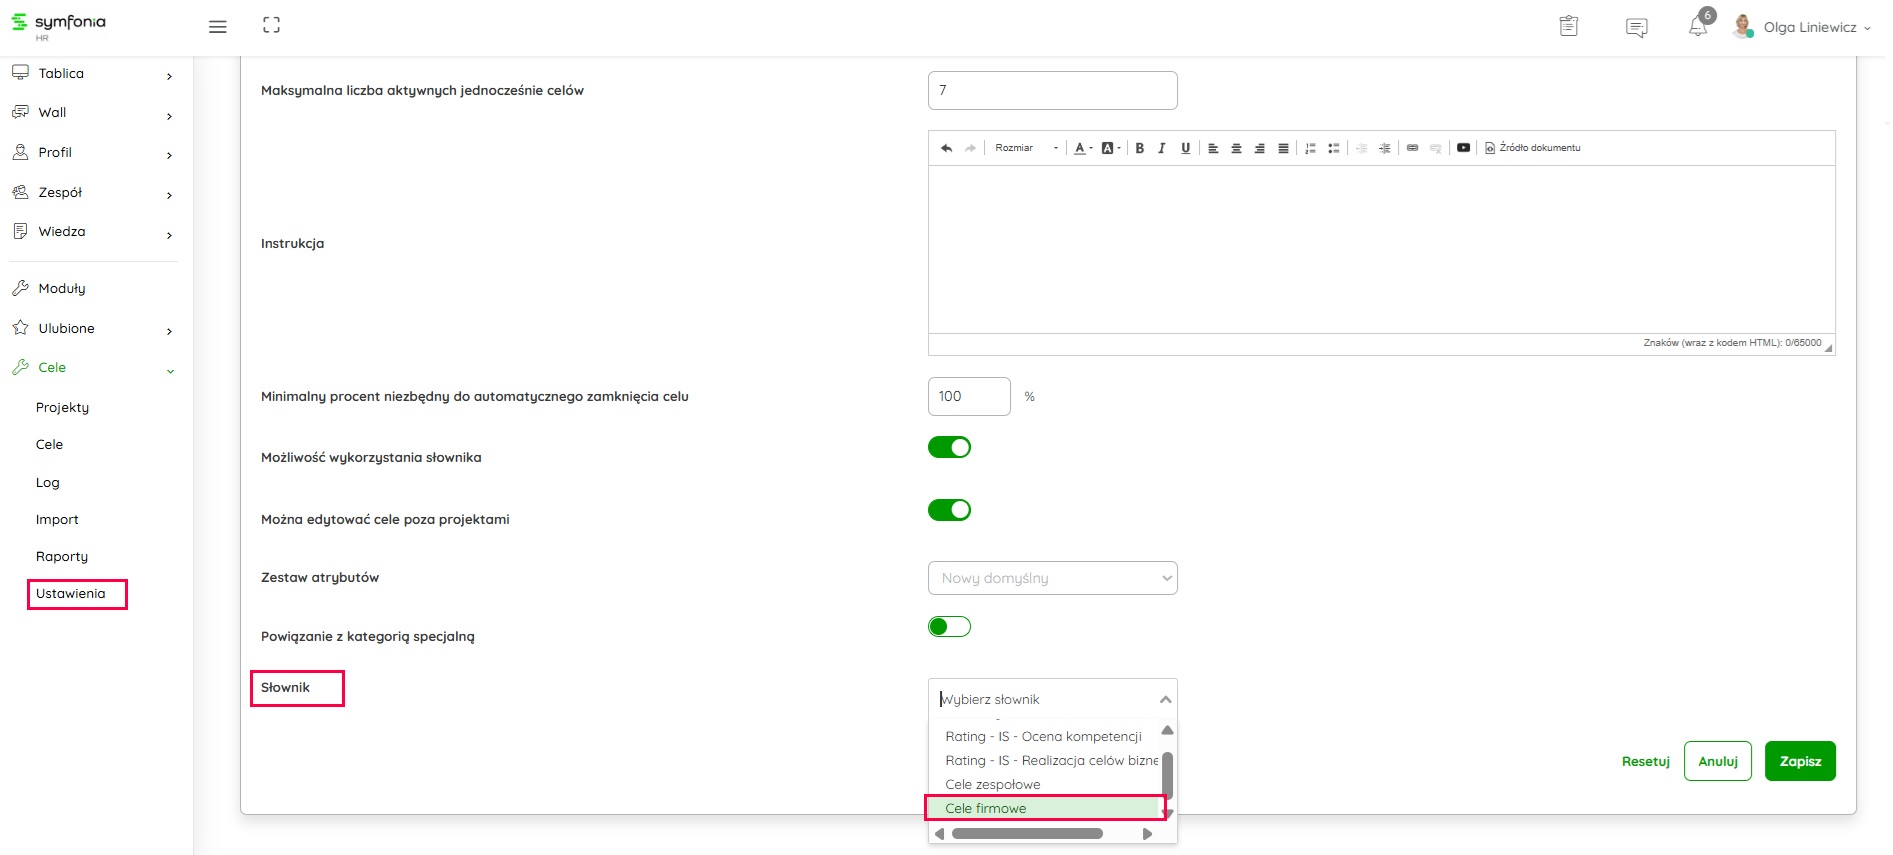
Task: Click the Anuluj button
Action: [1717, 761]
